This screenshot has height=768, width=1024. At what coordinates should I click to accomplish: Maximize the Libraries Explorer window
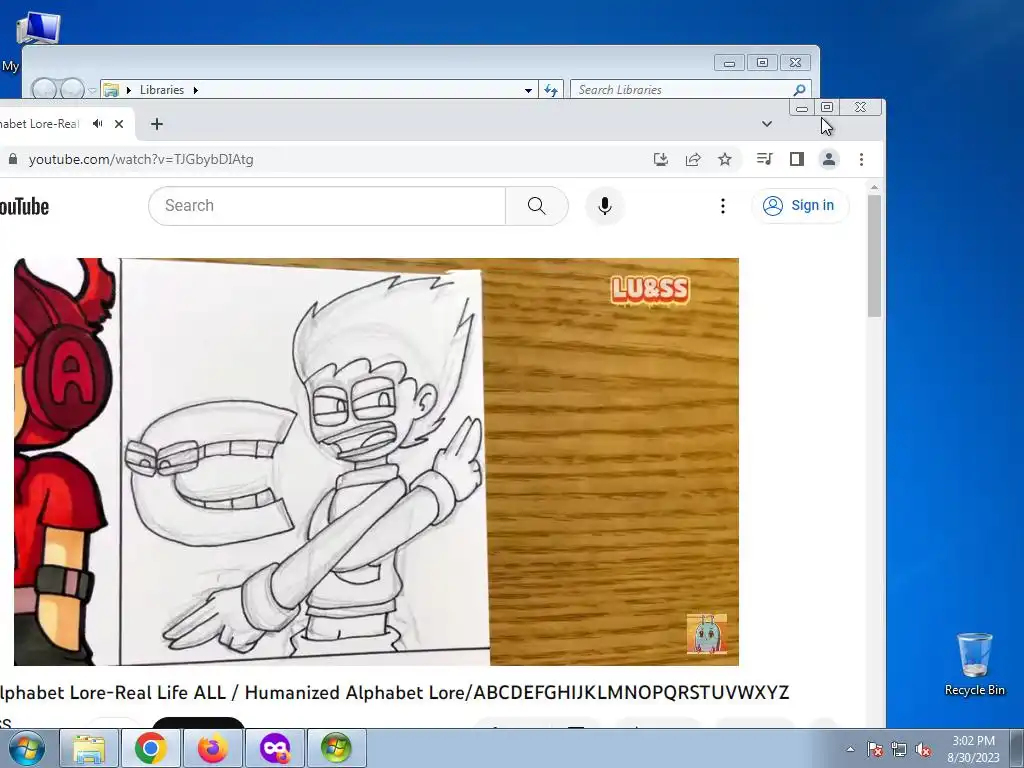pos(762,63)
